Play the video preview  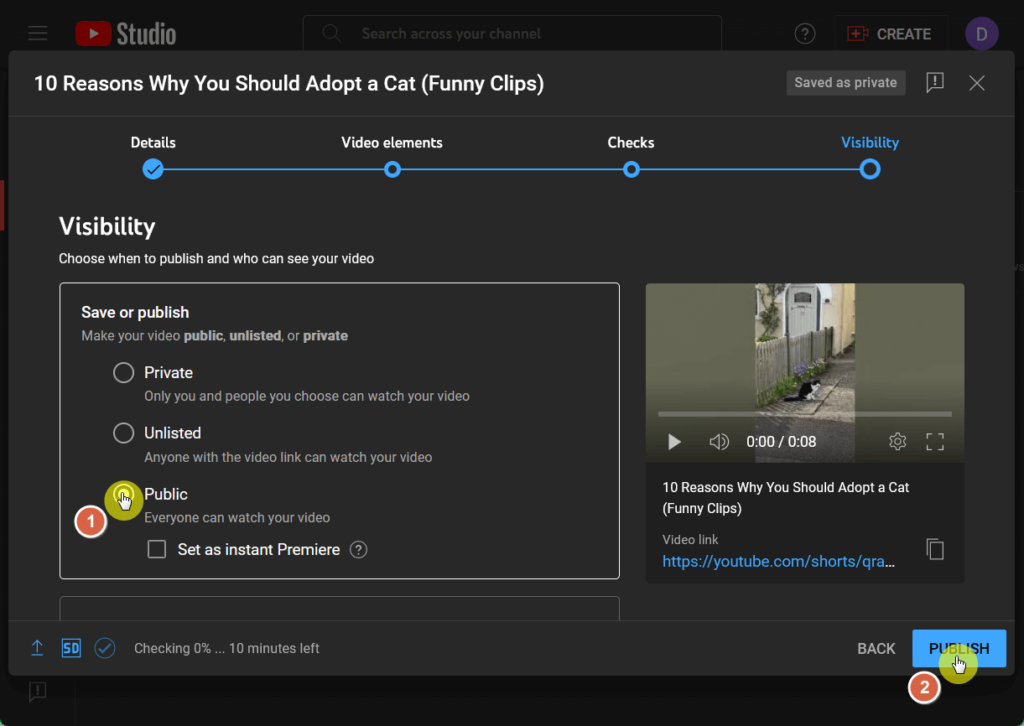tap(674, 442)
